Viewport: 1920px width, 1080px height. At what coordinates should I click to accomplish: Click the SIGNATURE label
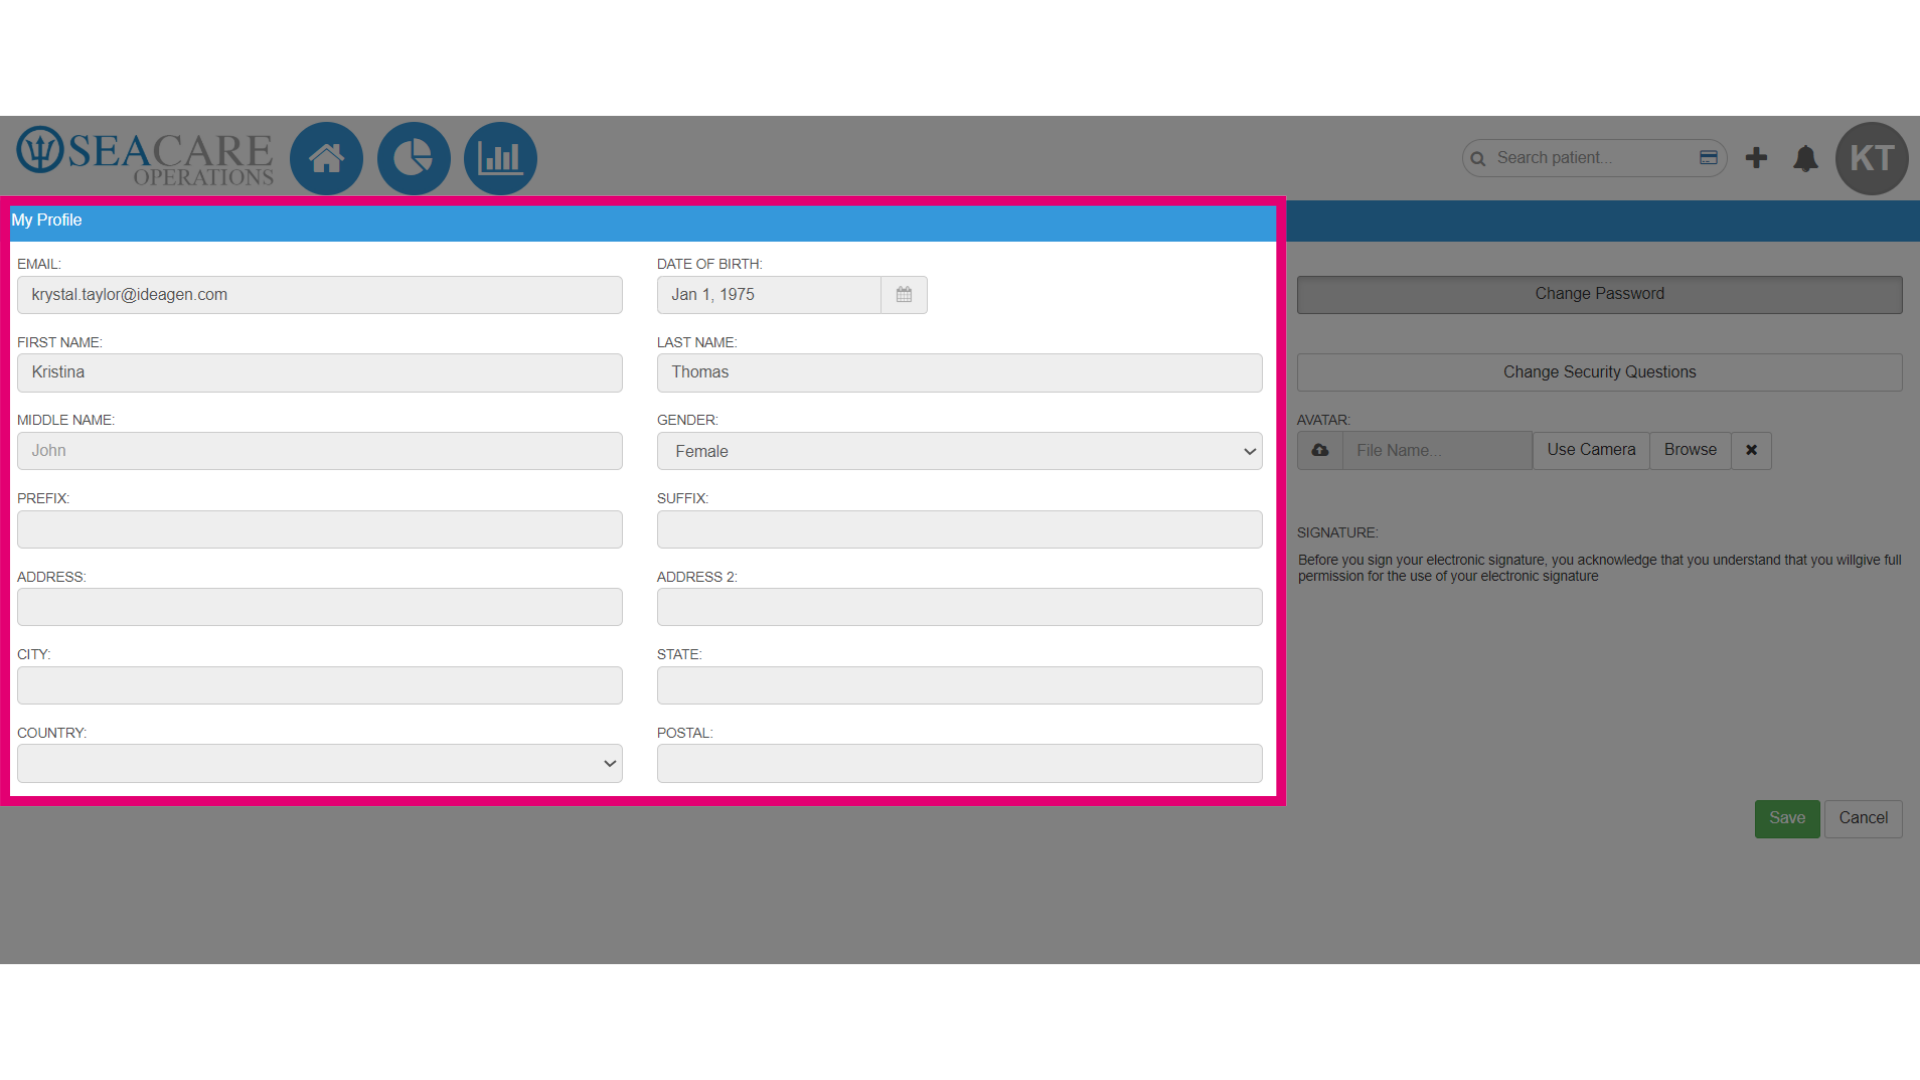point(1337,533)
